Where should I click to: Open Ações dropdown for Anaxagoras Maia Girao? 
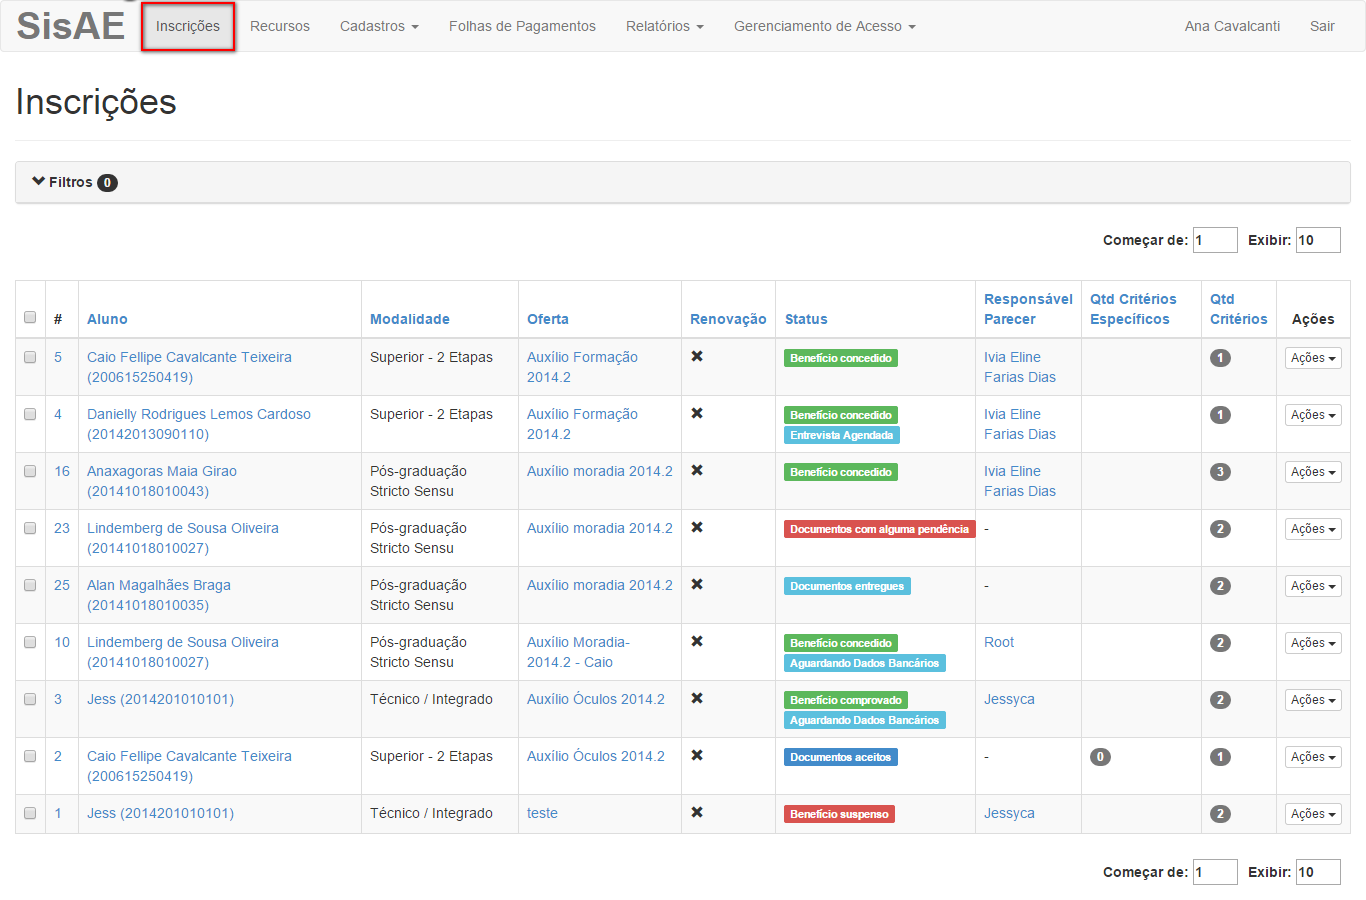tap(1313, 472)
